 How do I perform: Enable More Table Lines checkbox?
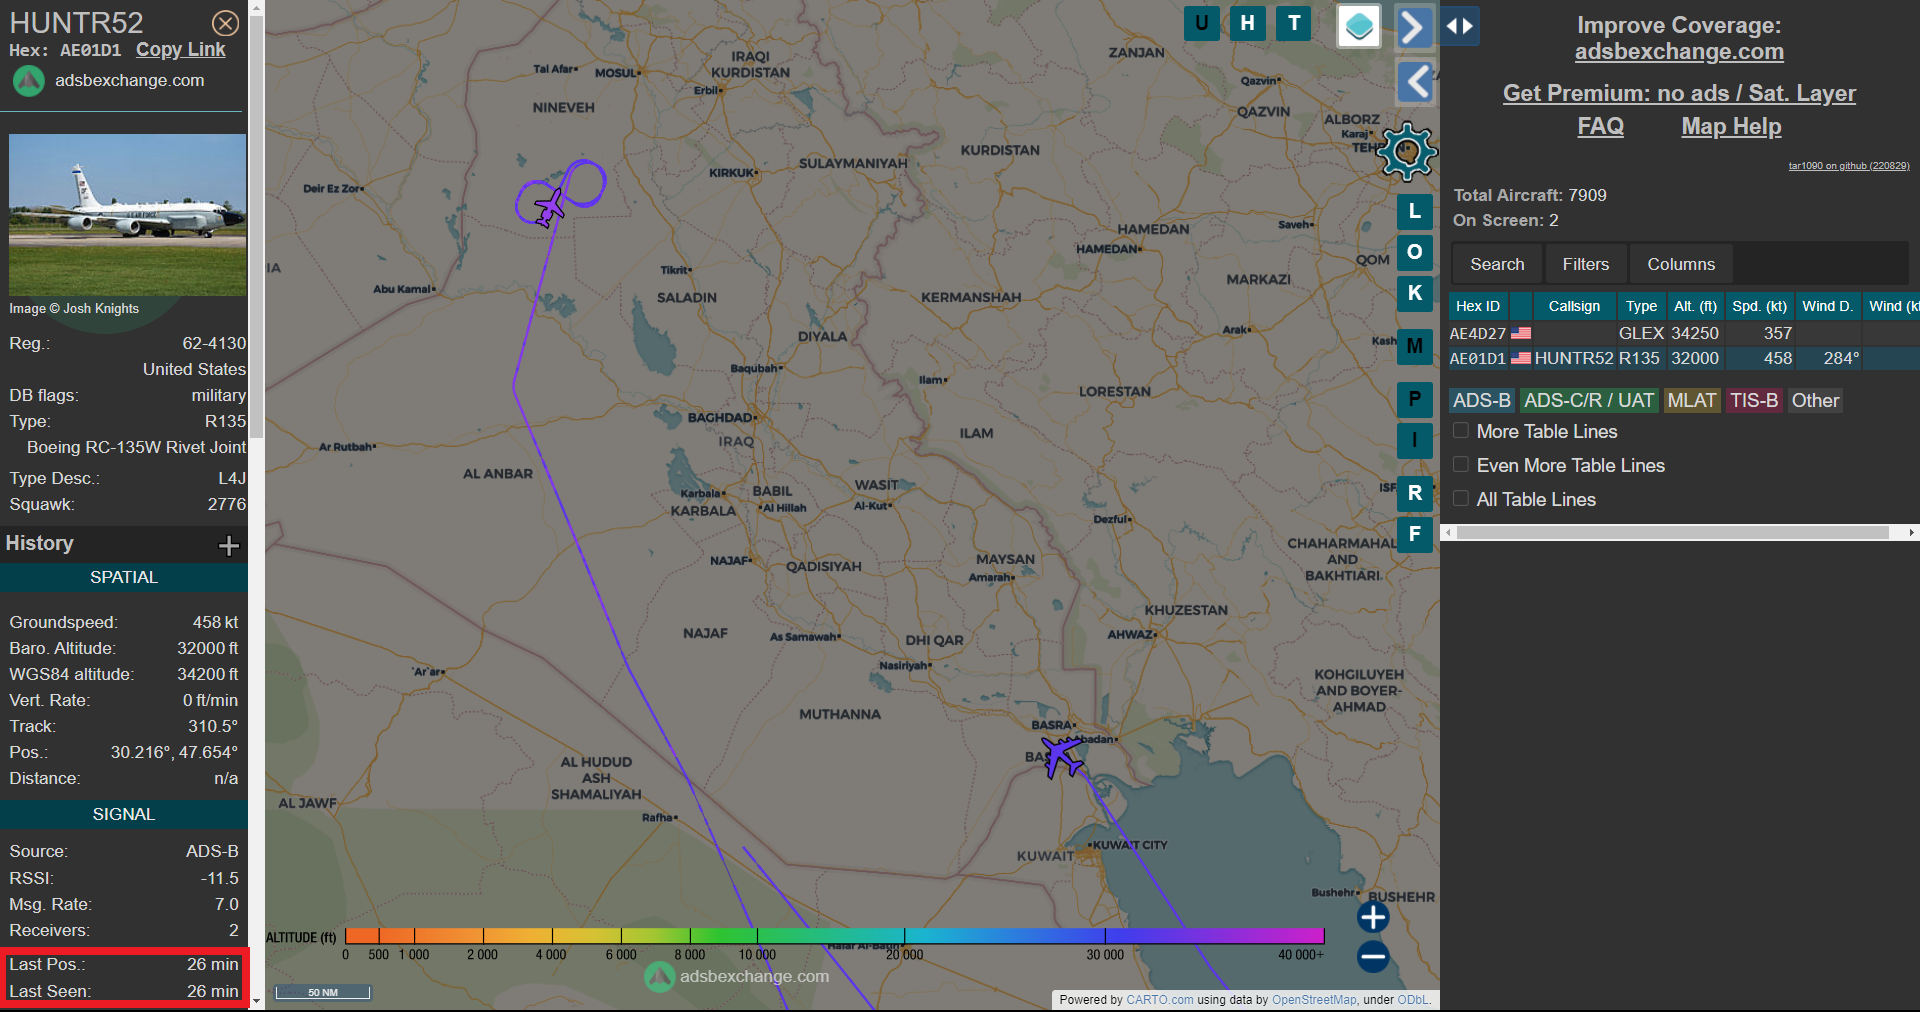[1461, 431]
